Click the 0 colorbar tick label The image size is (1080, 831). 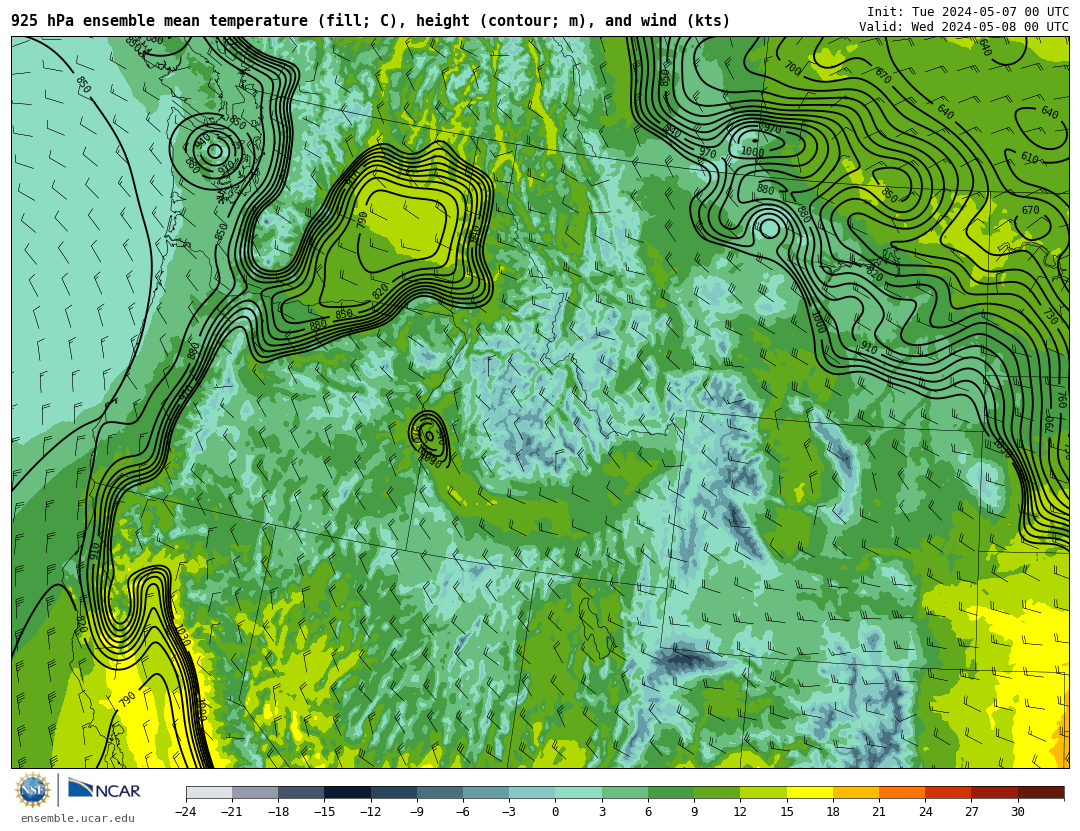pyautogui.click(x=555, y=812)
